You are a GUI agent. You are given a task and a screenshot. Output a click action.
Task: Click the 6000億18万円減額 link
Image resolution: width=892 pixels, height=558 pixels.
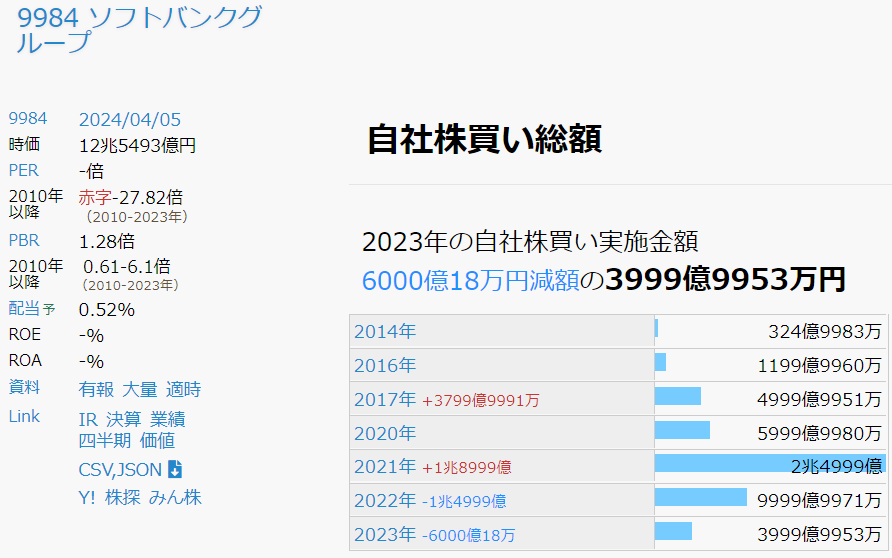click(x=470, y=280)
